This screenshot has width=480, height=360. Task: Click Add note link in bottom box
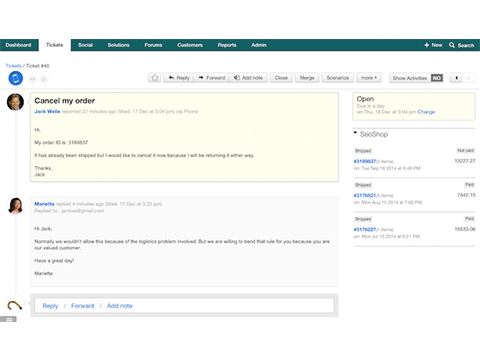(x=119, y=306)
